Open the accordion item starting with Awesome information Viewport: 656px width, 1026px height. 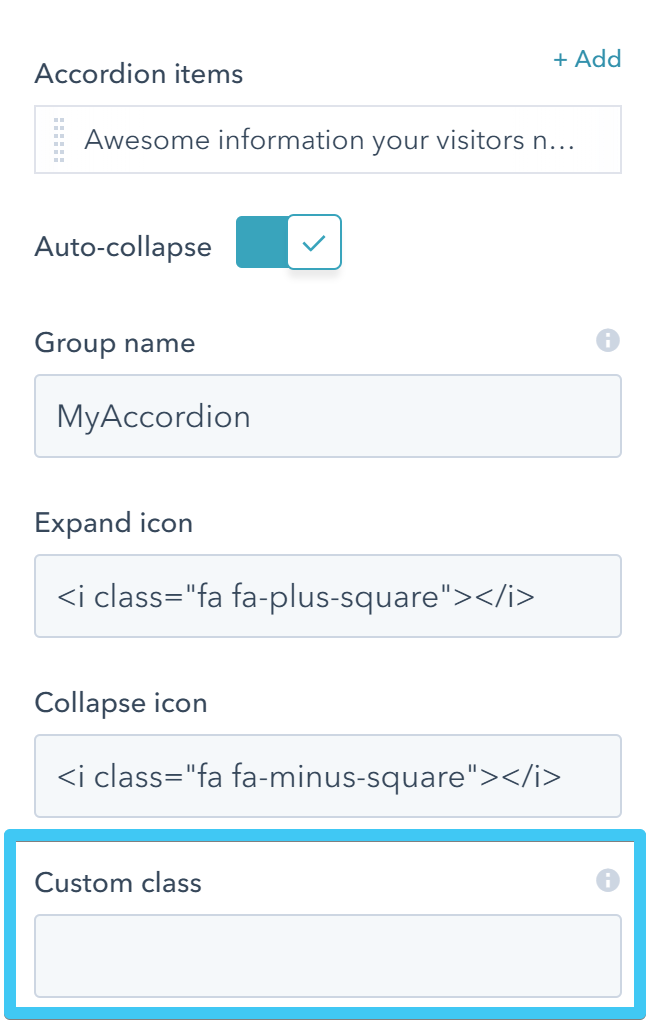click(328, 140)
